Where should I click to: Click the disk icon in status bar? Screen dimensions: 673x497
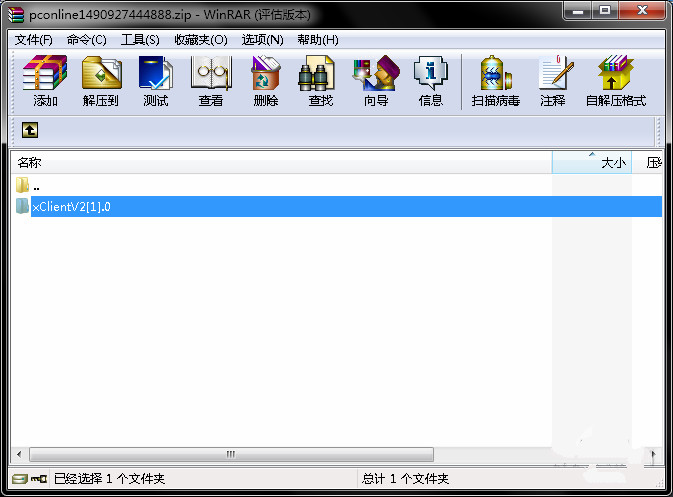click(x=20, y=479)
